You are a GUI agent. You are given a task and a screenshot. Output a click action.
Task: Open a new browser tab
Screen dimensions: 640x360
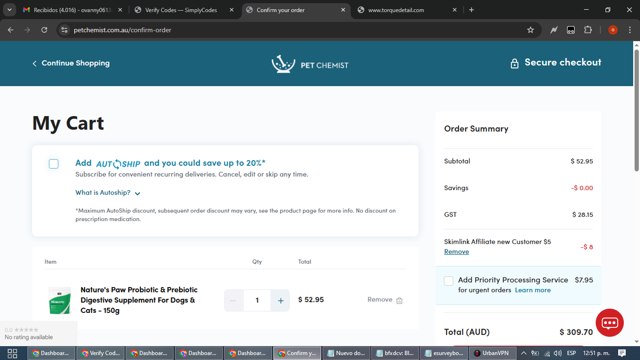[471, 10]
